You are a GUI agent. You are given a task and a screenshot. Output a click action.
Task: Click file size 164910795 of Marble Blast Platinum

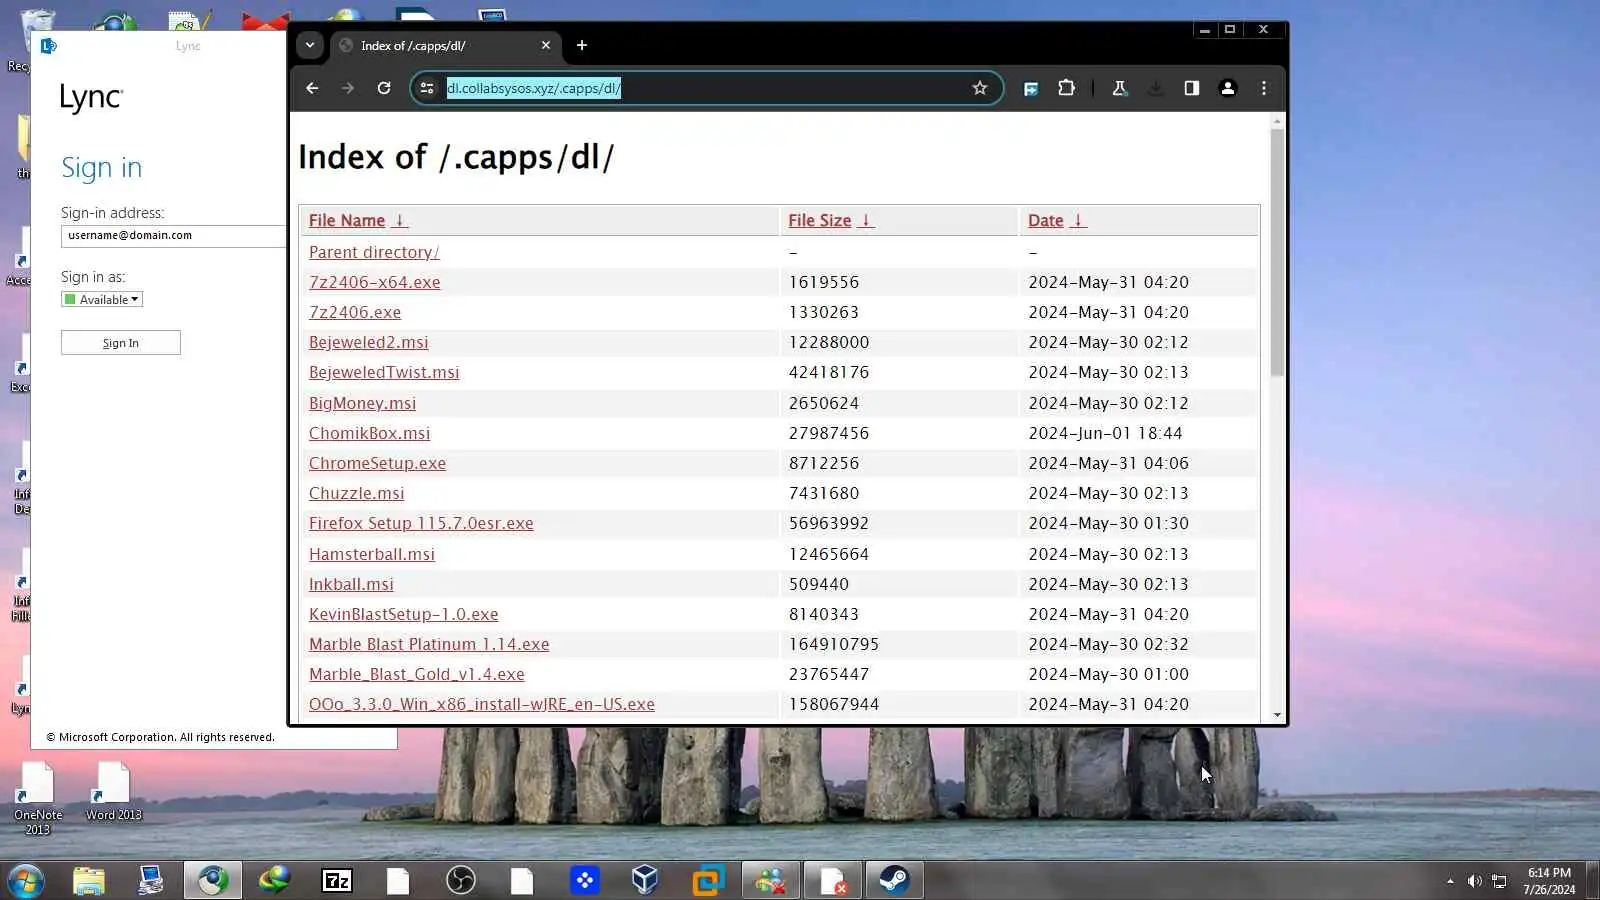click(834, 644)
